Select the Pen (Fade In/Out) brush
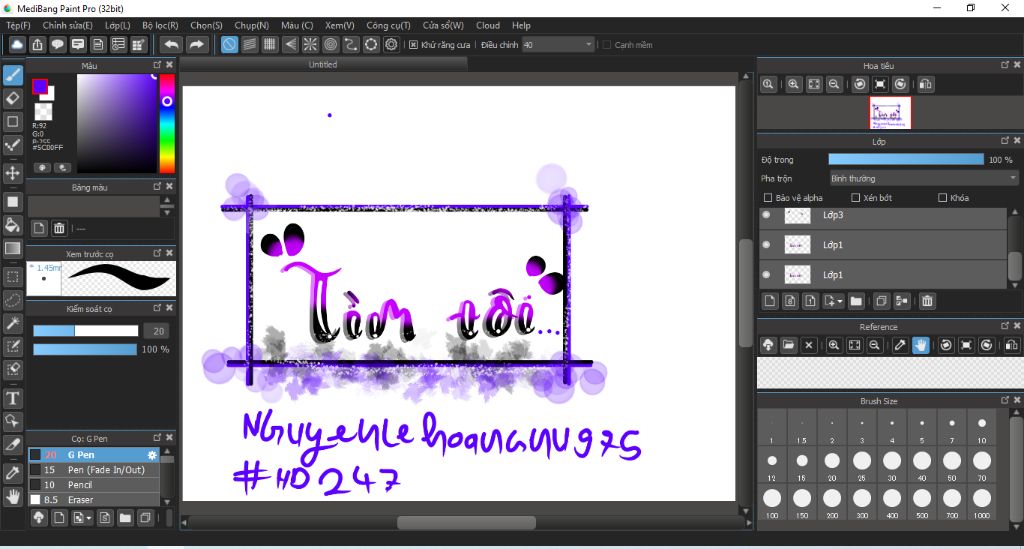Viewport: 1024px width, 549px height. (94, 470)
